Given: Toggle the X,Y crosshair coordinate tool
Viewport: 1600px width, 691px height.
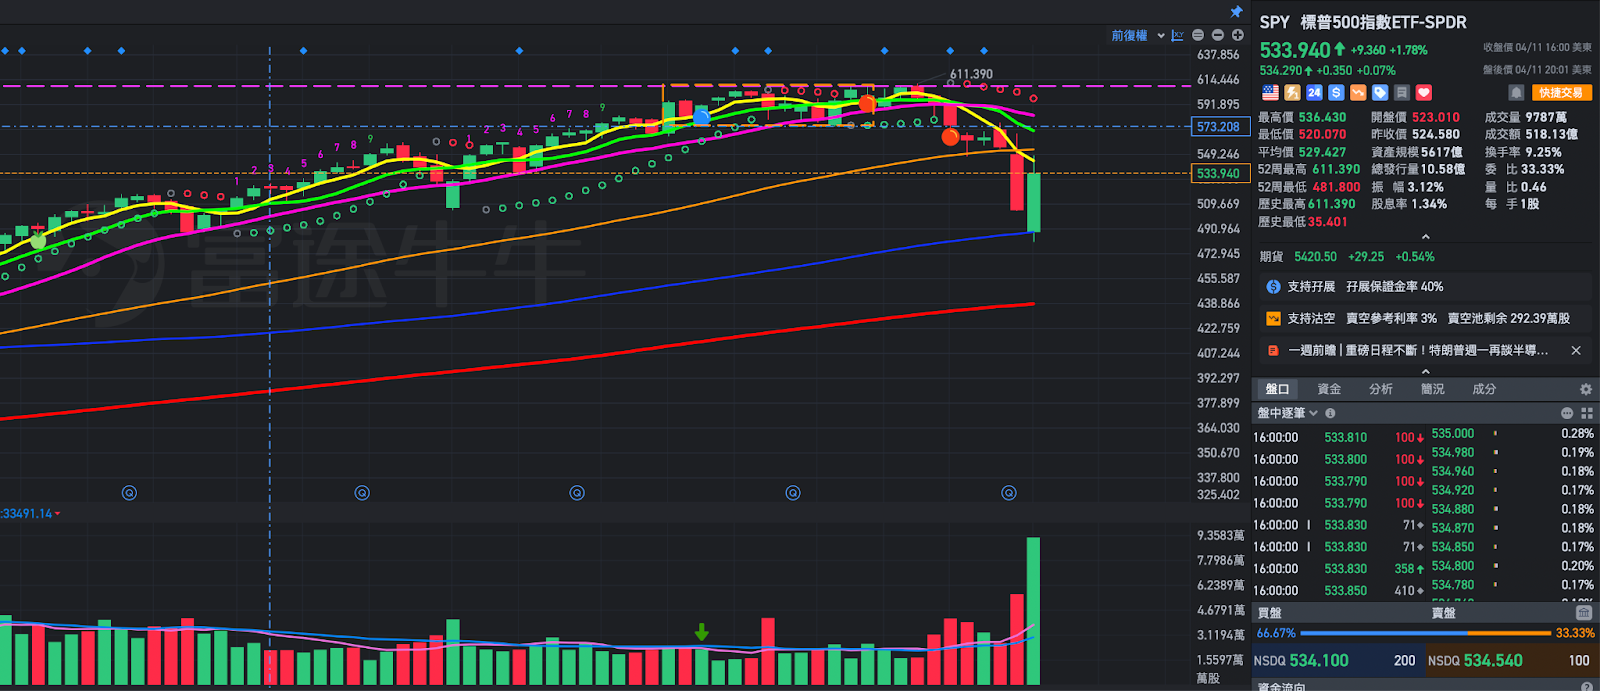Looking at the screenshot, I should tap(1178, 35).
